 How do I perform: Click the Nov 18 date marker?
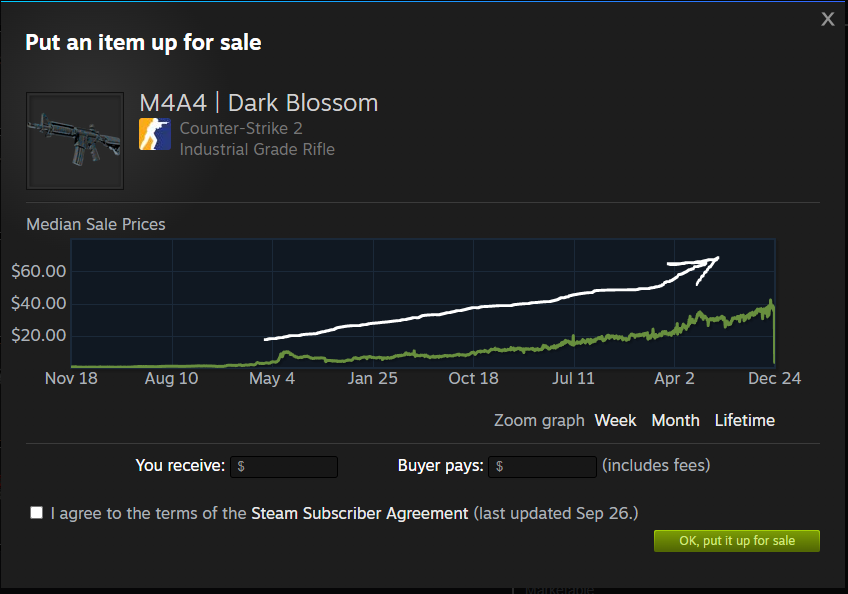point(71,378)
